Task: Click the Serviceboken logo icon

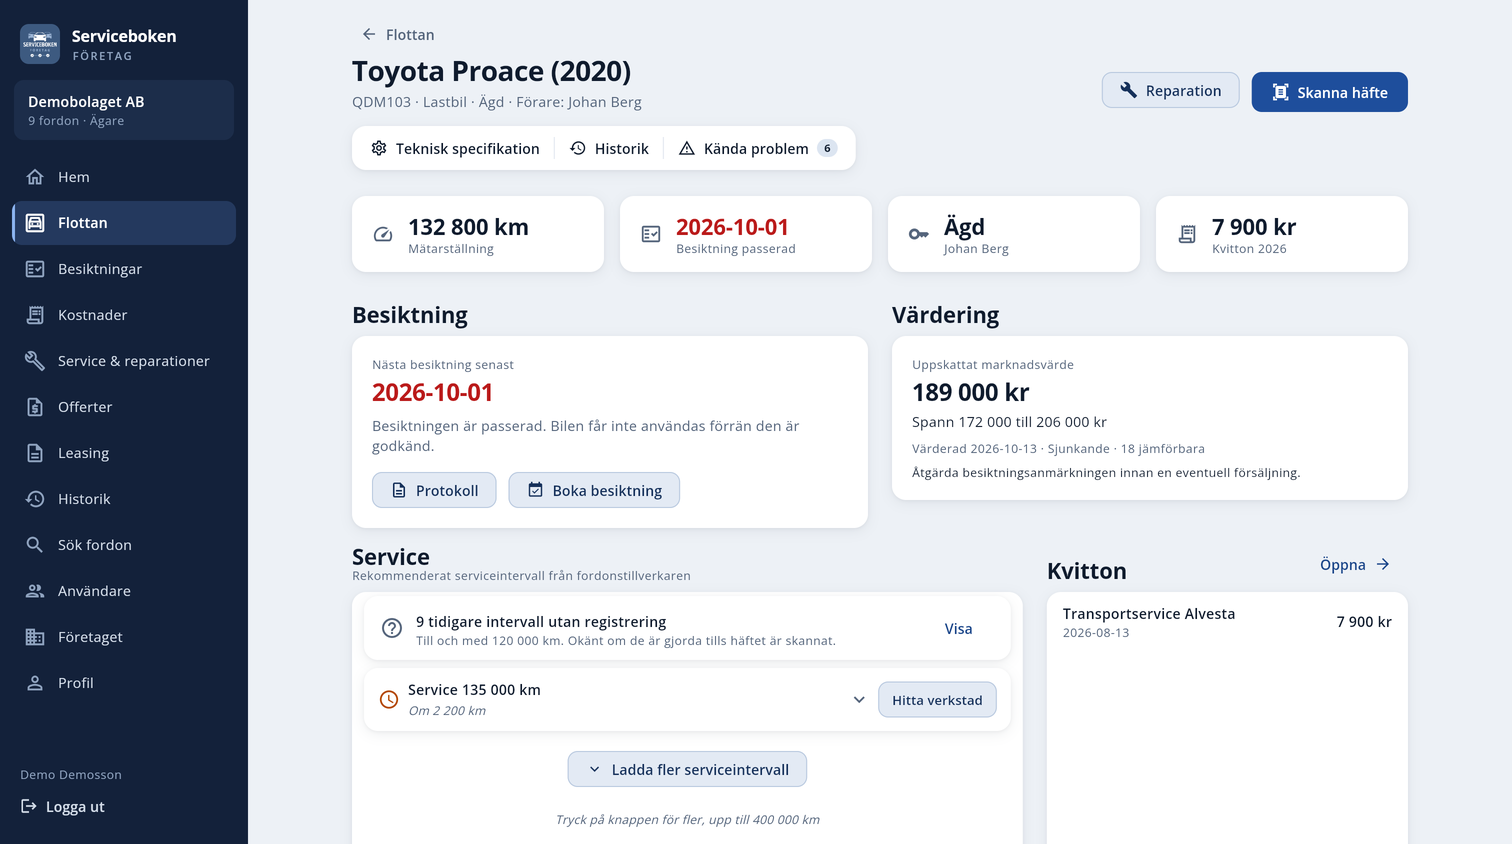Action: point(40,44)
